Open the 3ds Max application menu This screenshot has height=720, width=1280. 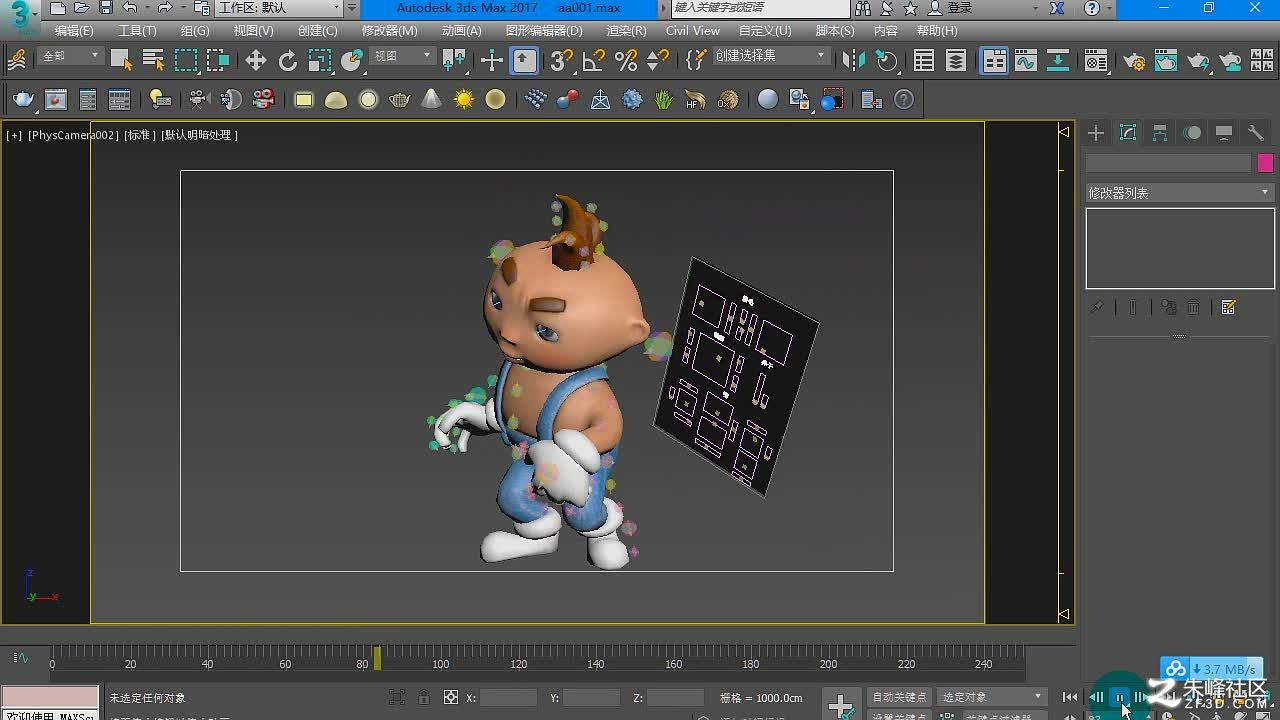(20, 18)
